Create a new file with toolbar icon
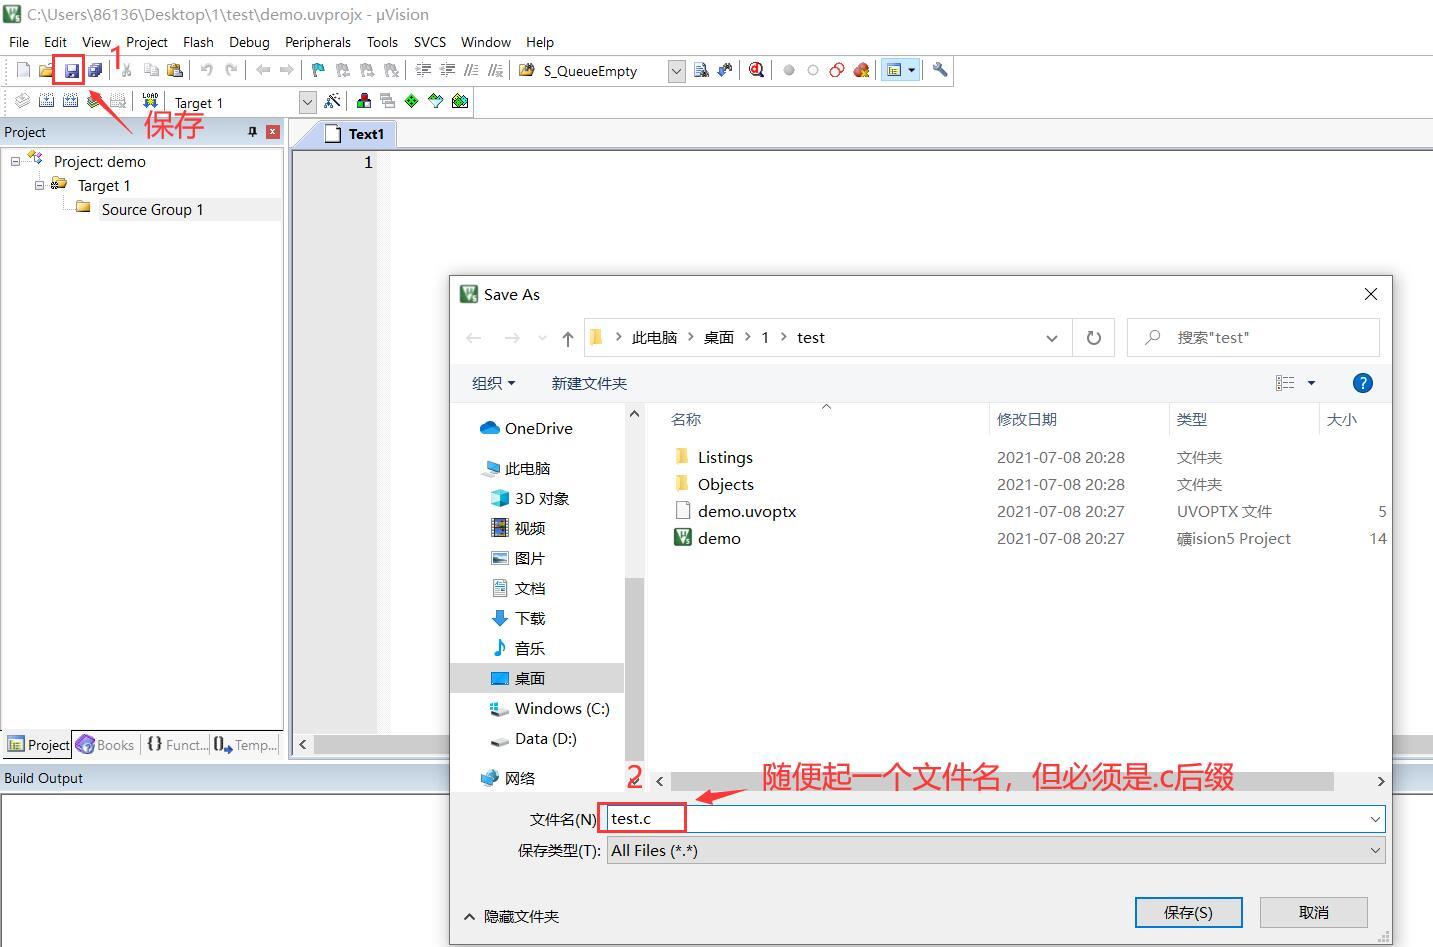The height and width of the screenshot is (947, 1433). (23, 70)
